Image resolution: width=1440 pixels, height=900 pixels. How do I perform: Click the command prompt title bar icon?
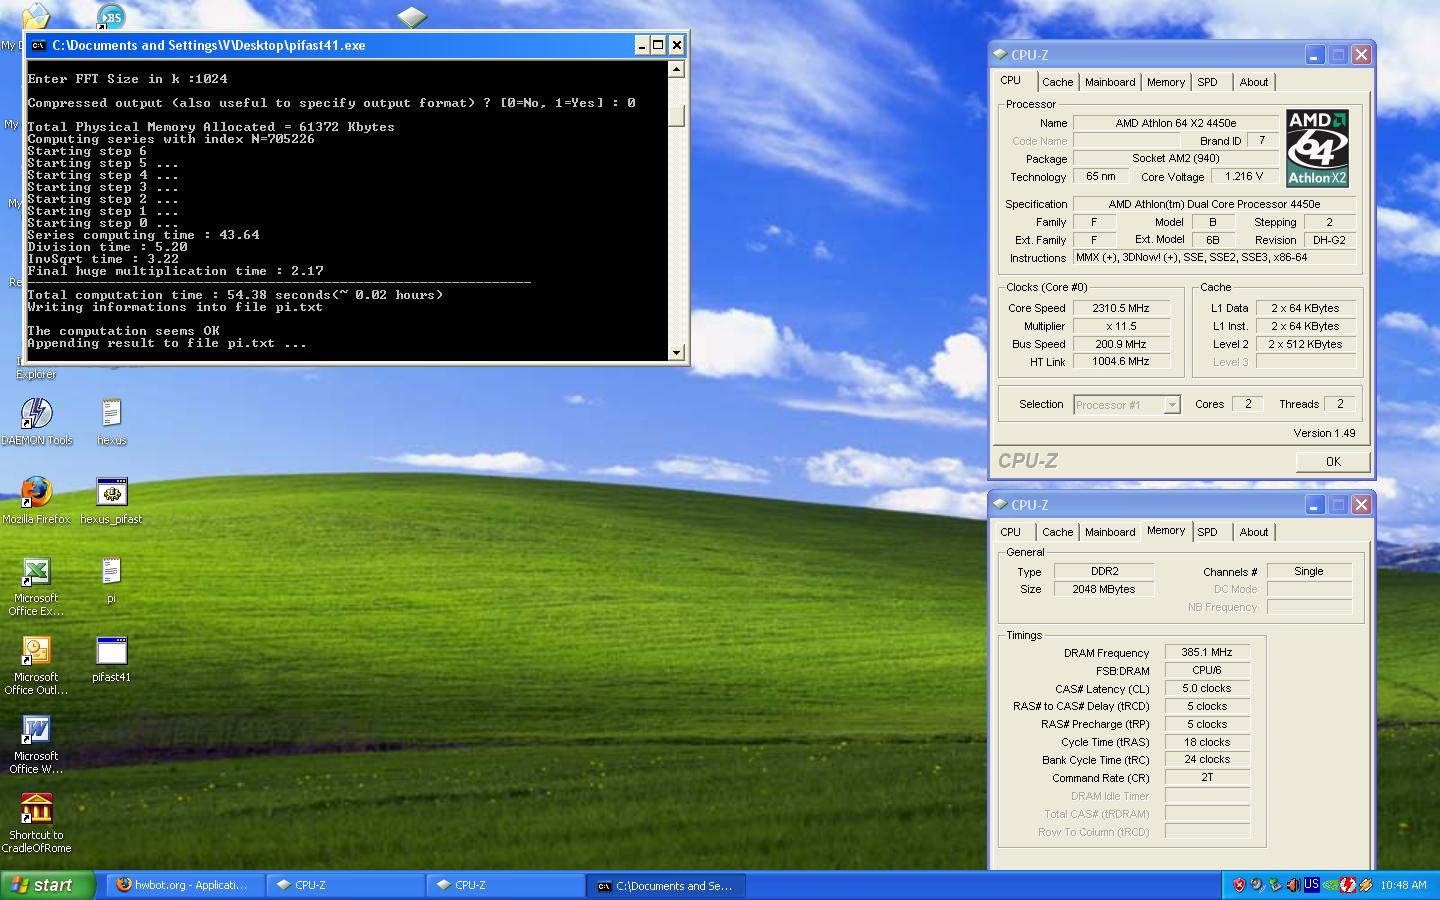(38, 45)
